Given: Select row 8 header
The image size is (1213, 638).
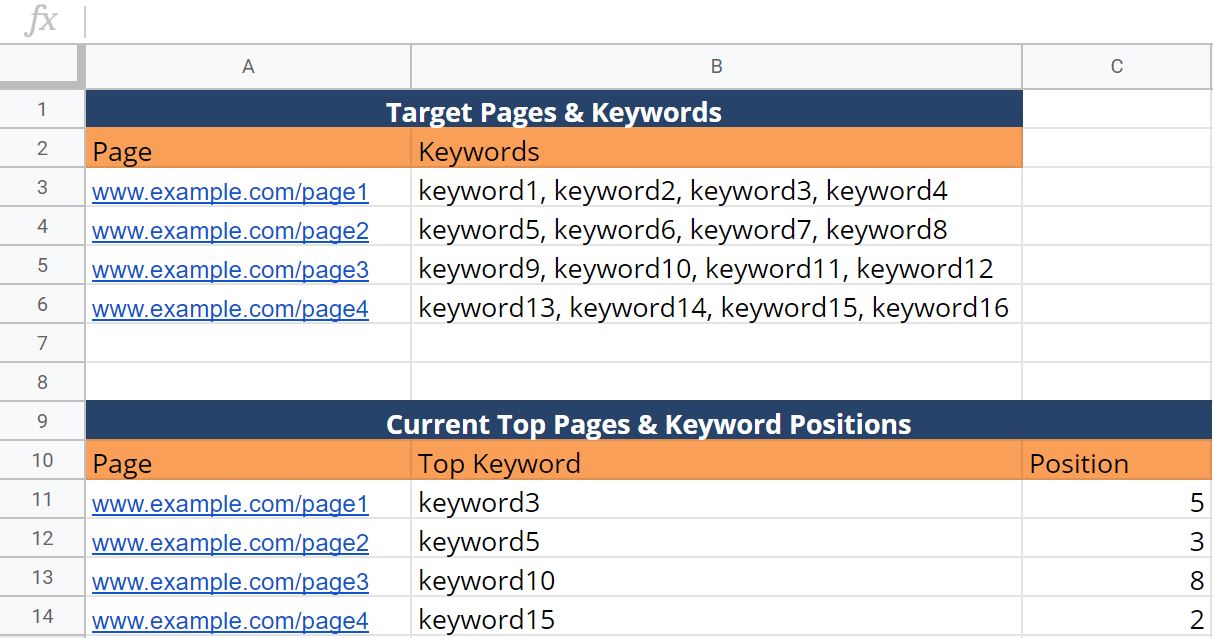Looking at the screenshot, I should pyautogui.click(x=42, y=382).
